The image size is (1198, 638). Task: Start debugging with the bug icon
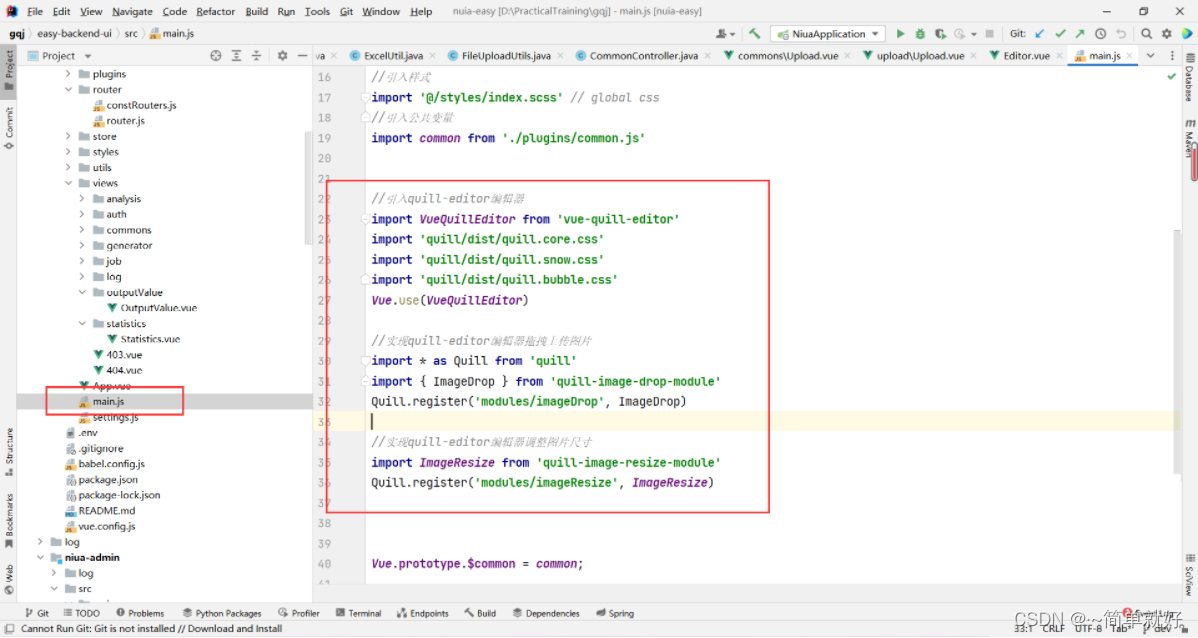tap(919, 34)
